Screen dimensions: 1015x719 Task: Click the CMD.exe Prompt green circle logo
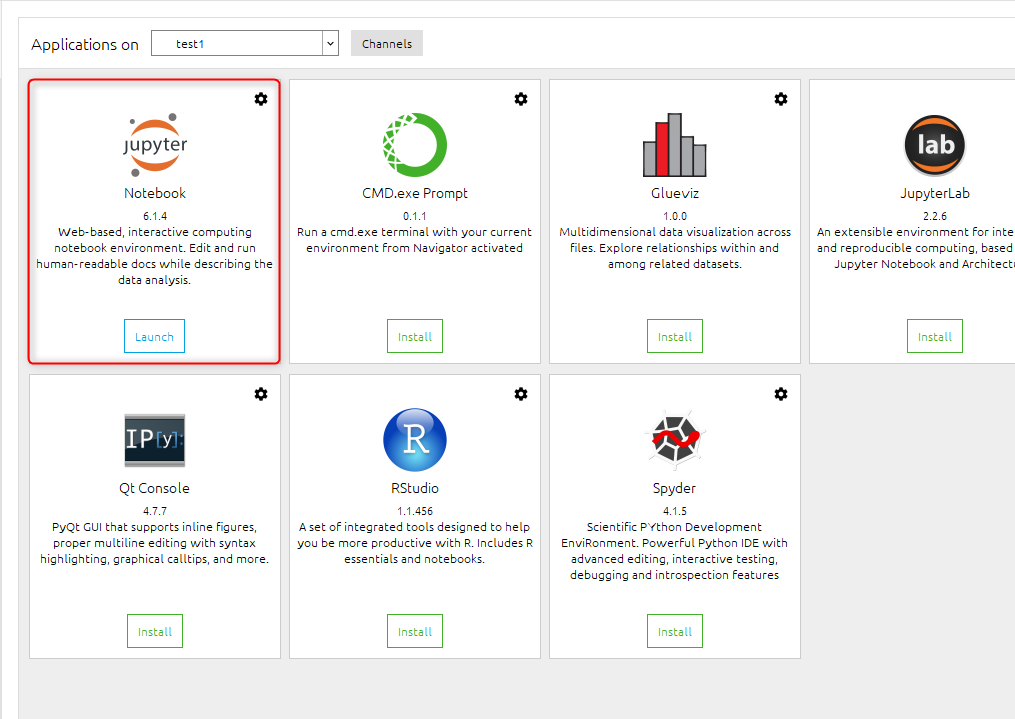(x=415, y=145)
